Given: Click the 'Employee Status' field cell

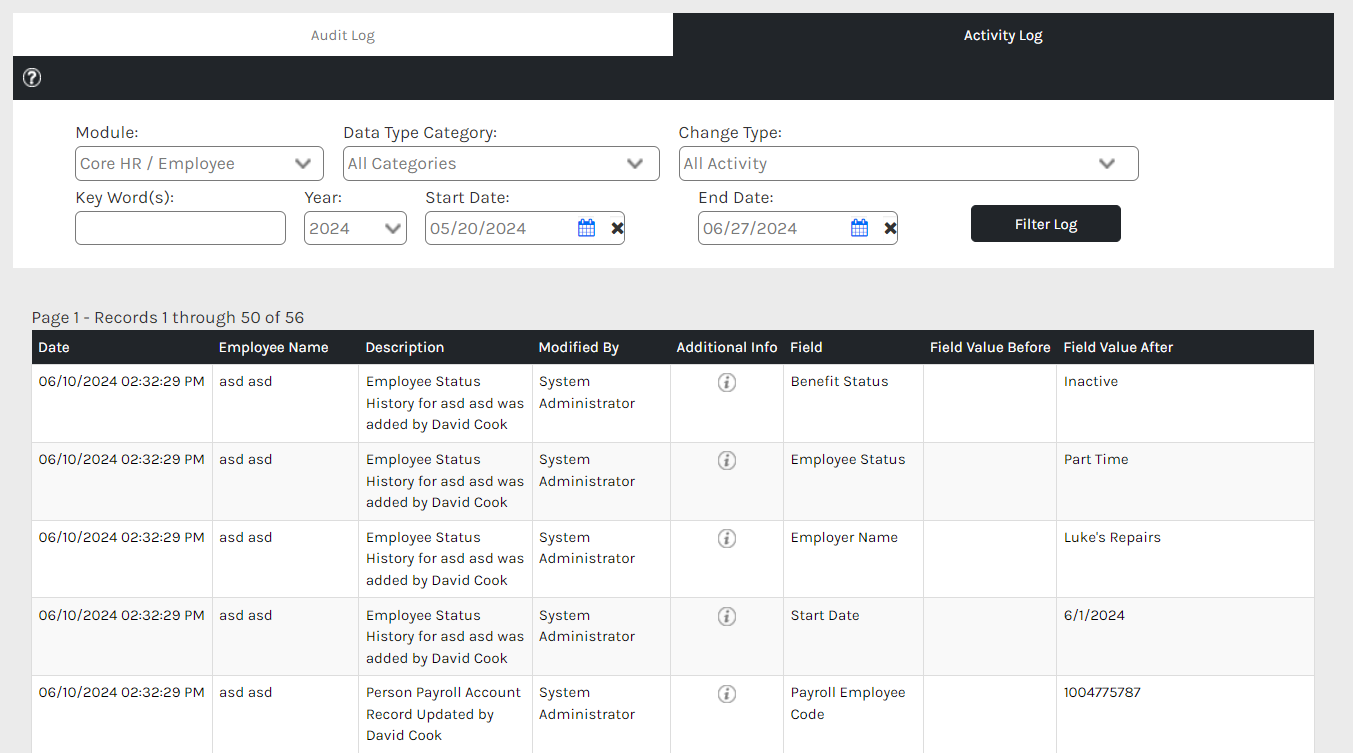Looking at the screenshot, I should 853,481.
